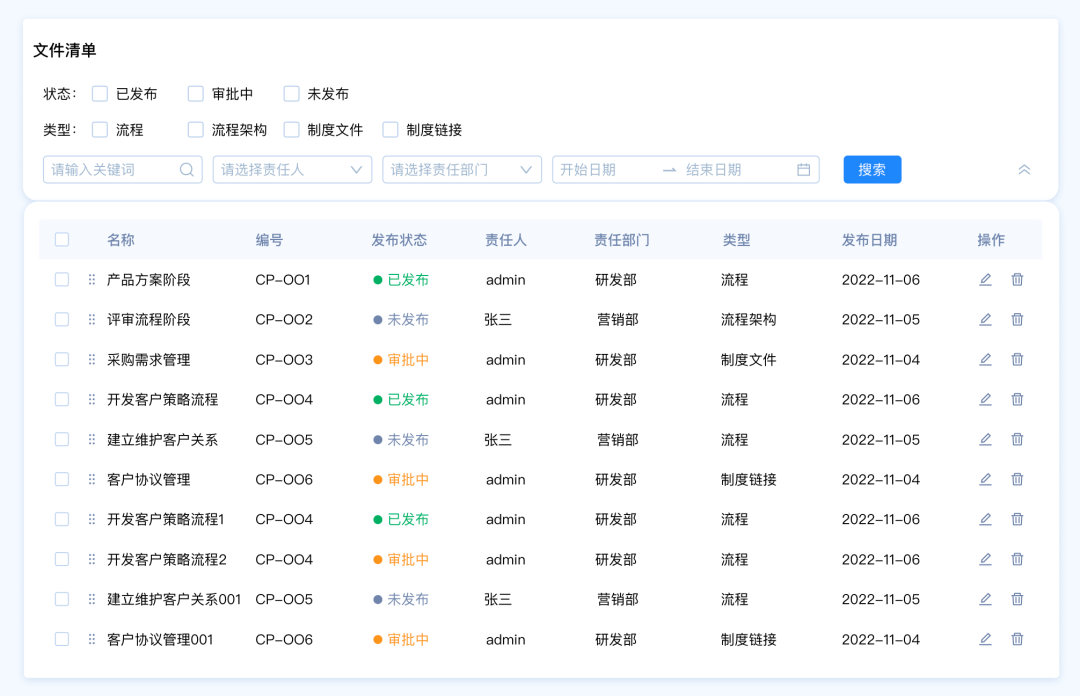This screenshot has width=1080, height=696.
Task: Delete the 评审流程阶段 row via trash icon
Action: (x=1017, y=320)
